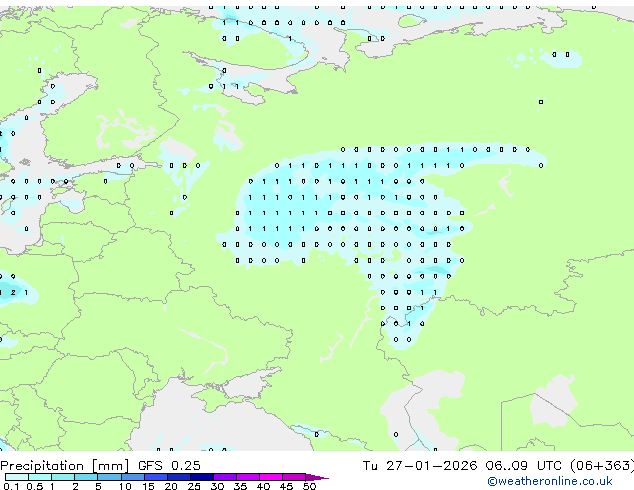634x490 pixels.
Task: Pick the 5–10 mm legend swatch
Action: pyautogui.click(x=109, y=477)
